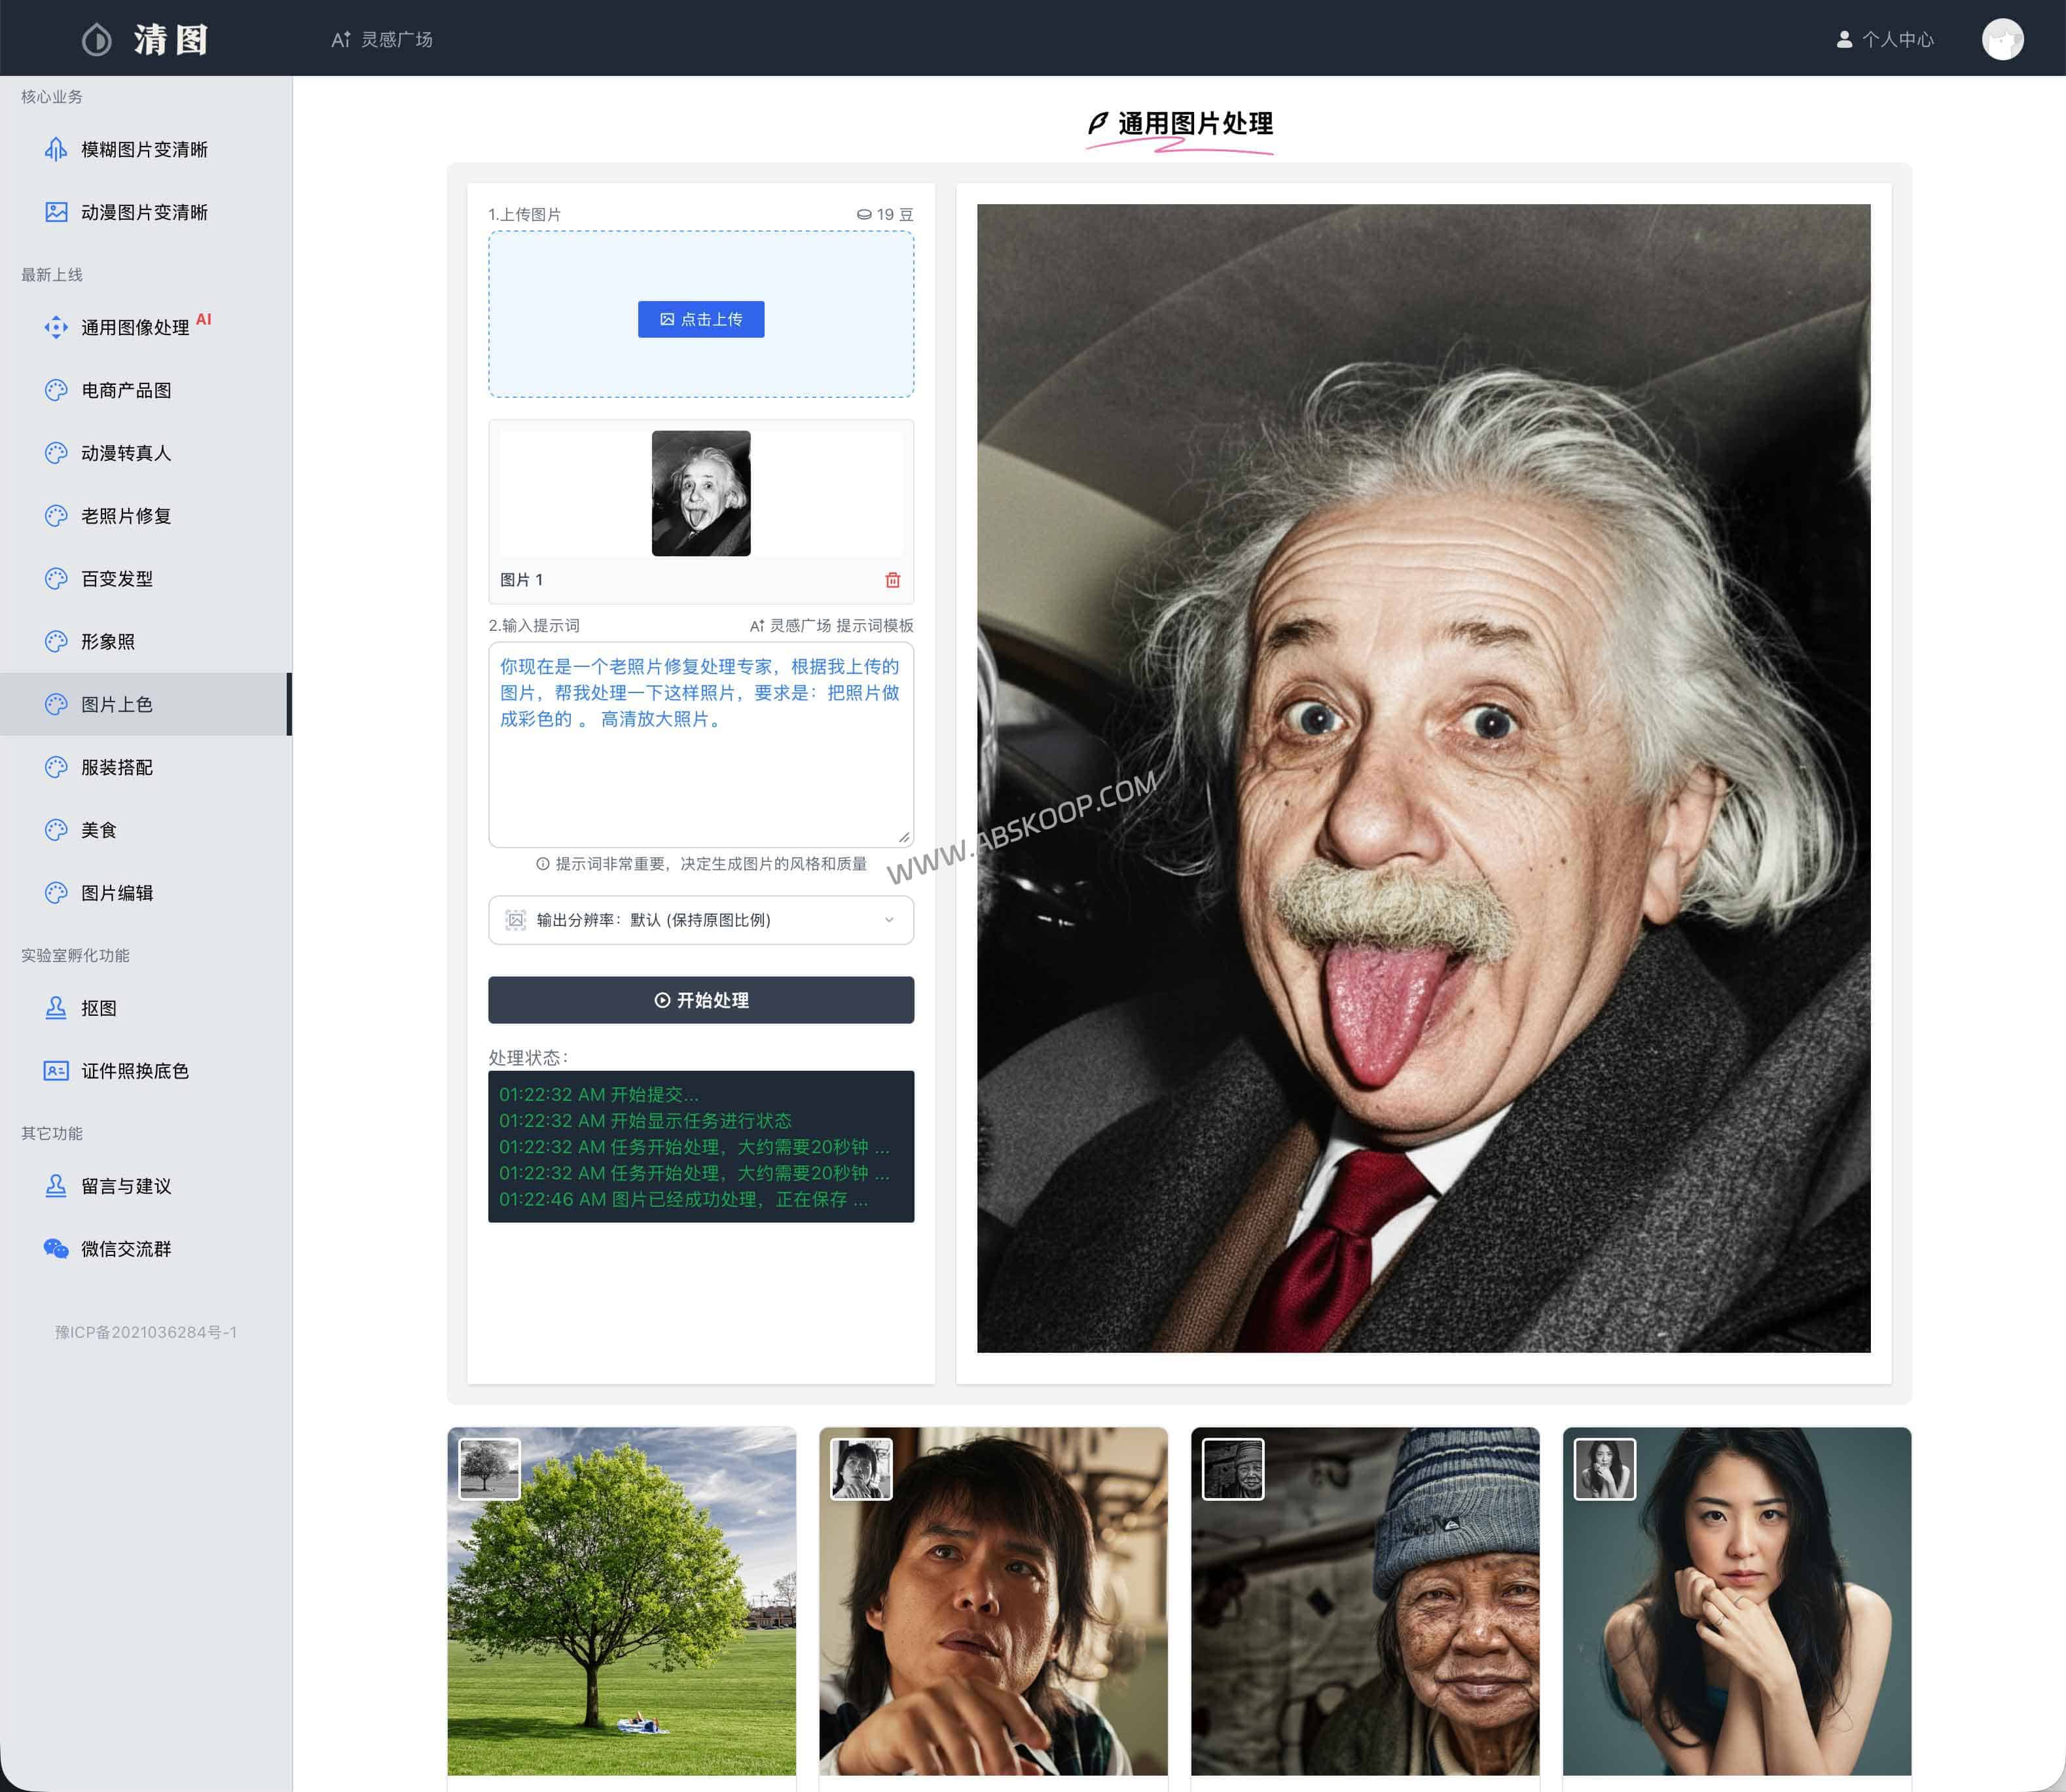This screenshot has height=1792, width=2066.
Task: Expand the 输出分辨率 dropdown
Action: tap(700, 920)
